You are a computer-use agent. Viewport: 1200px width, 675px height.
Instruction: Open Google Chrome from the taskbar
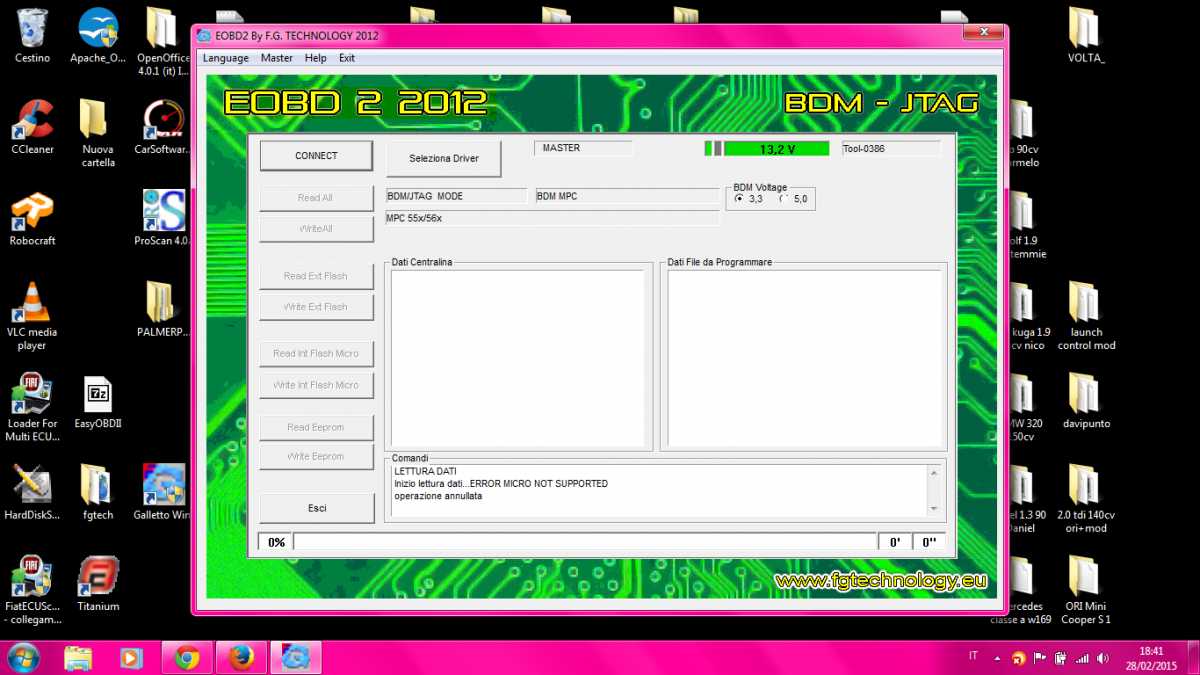(186, 657)
